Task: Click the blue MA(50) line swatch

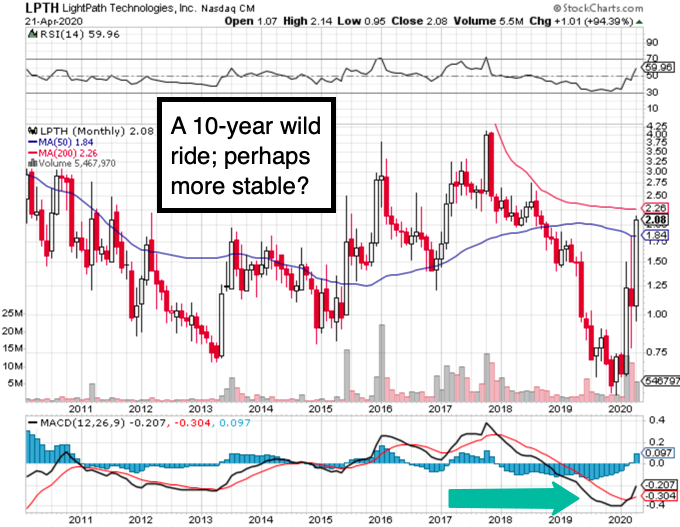Action: pos(33,142)
